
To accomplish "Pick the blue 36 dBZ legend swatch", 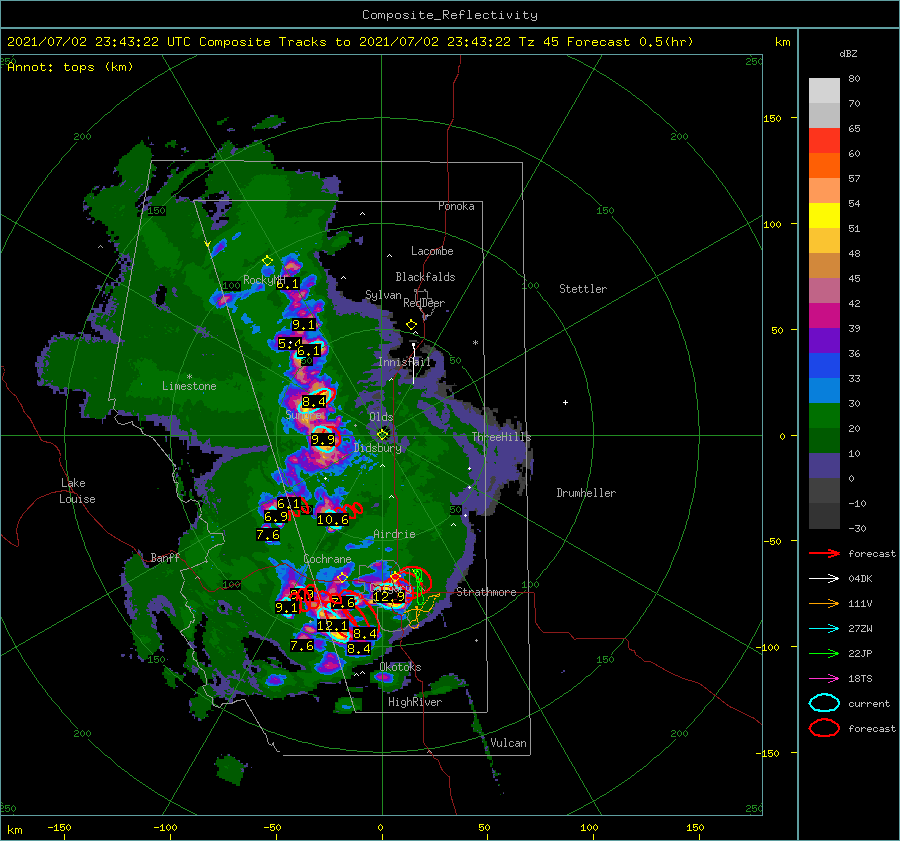I will coord(824,365).
